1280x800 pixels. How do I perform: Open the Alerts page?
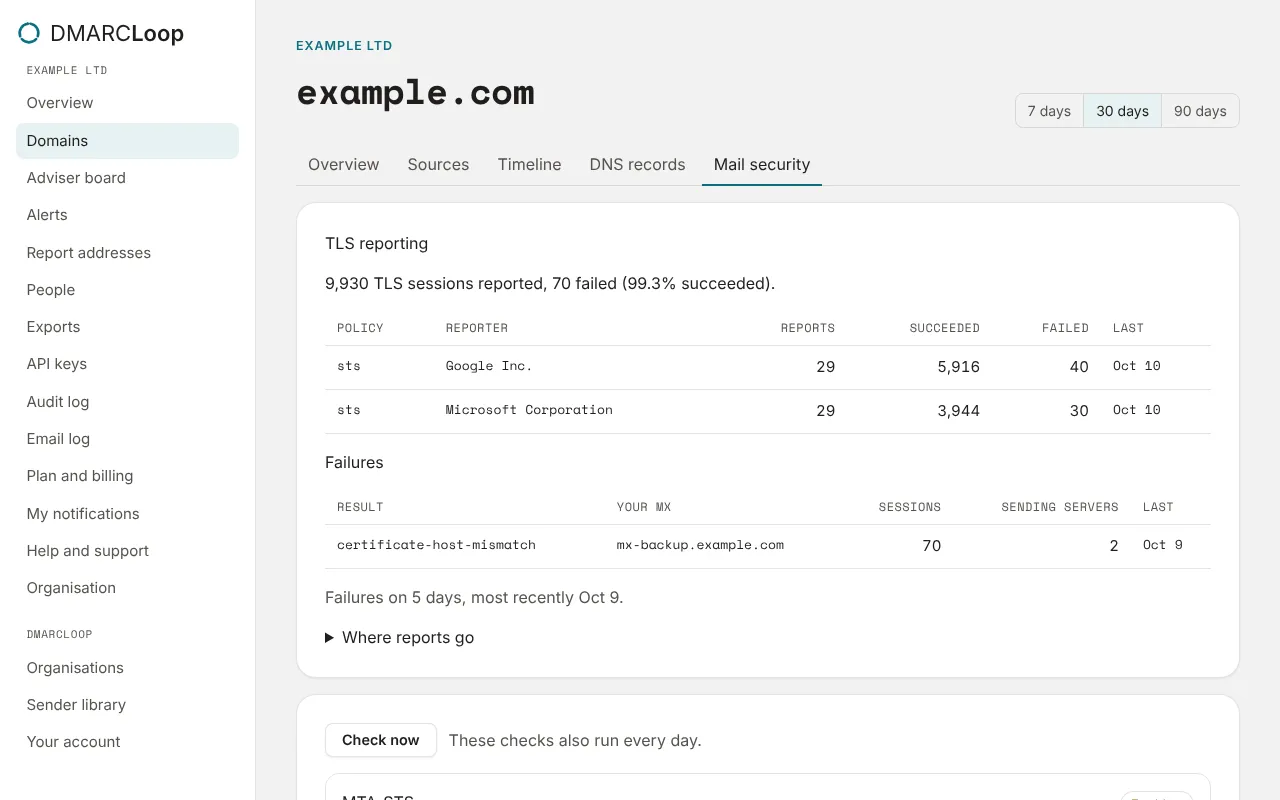127,215
